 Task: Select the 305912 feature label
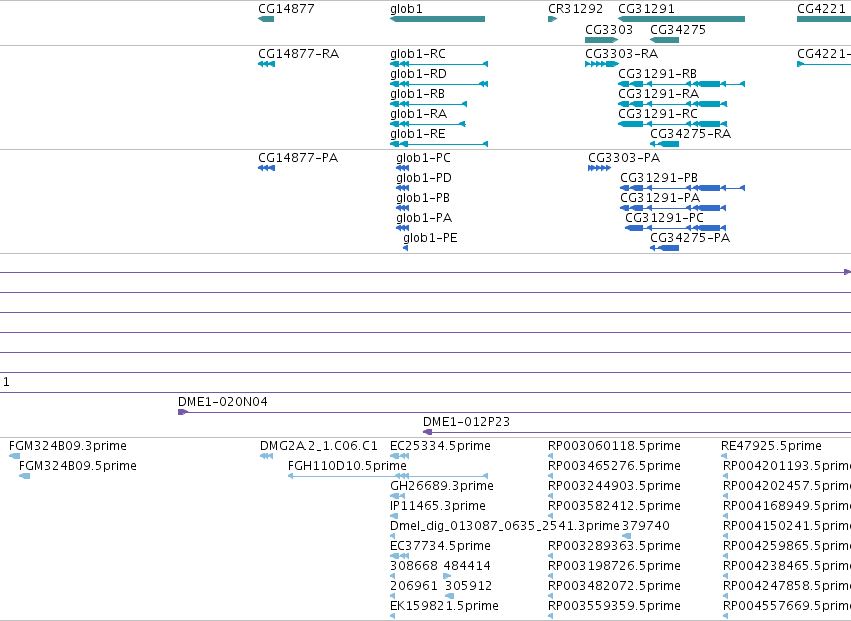click(468, 586)
